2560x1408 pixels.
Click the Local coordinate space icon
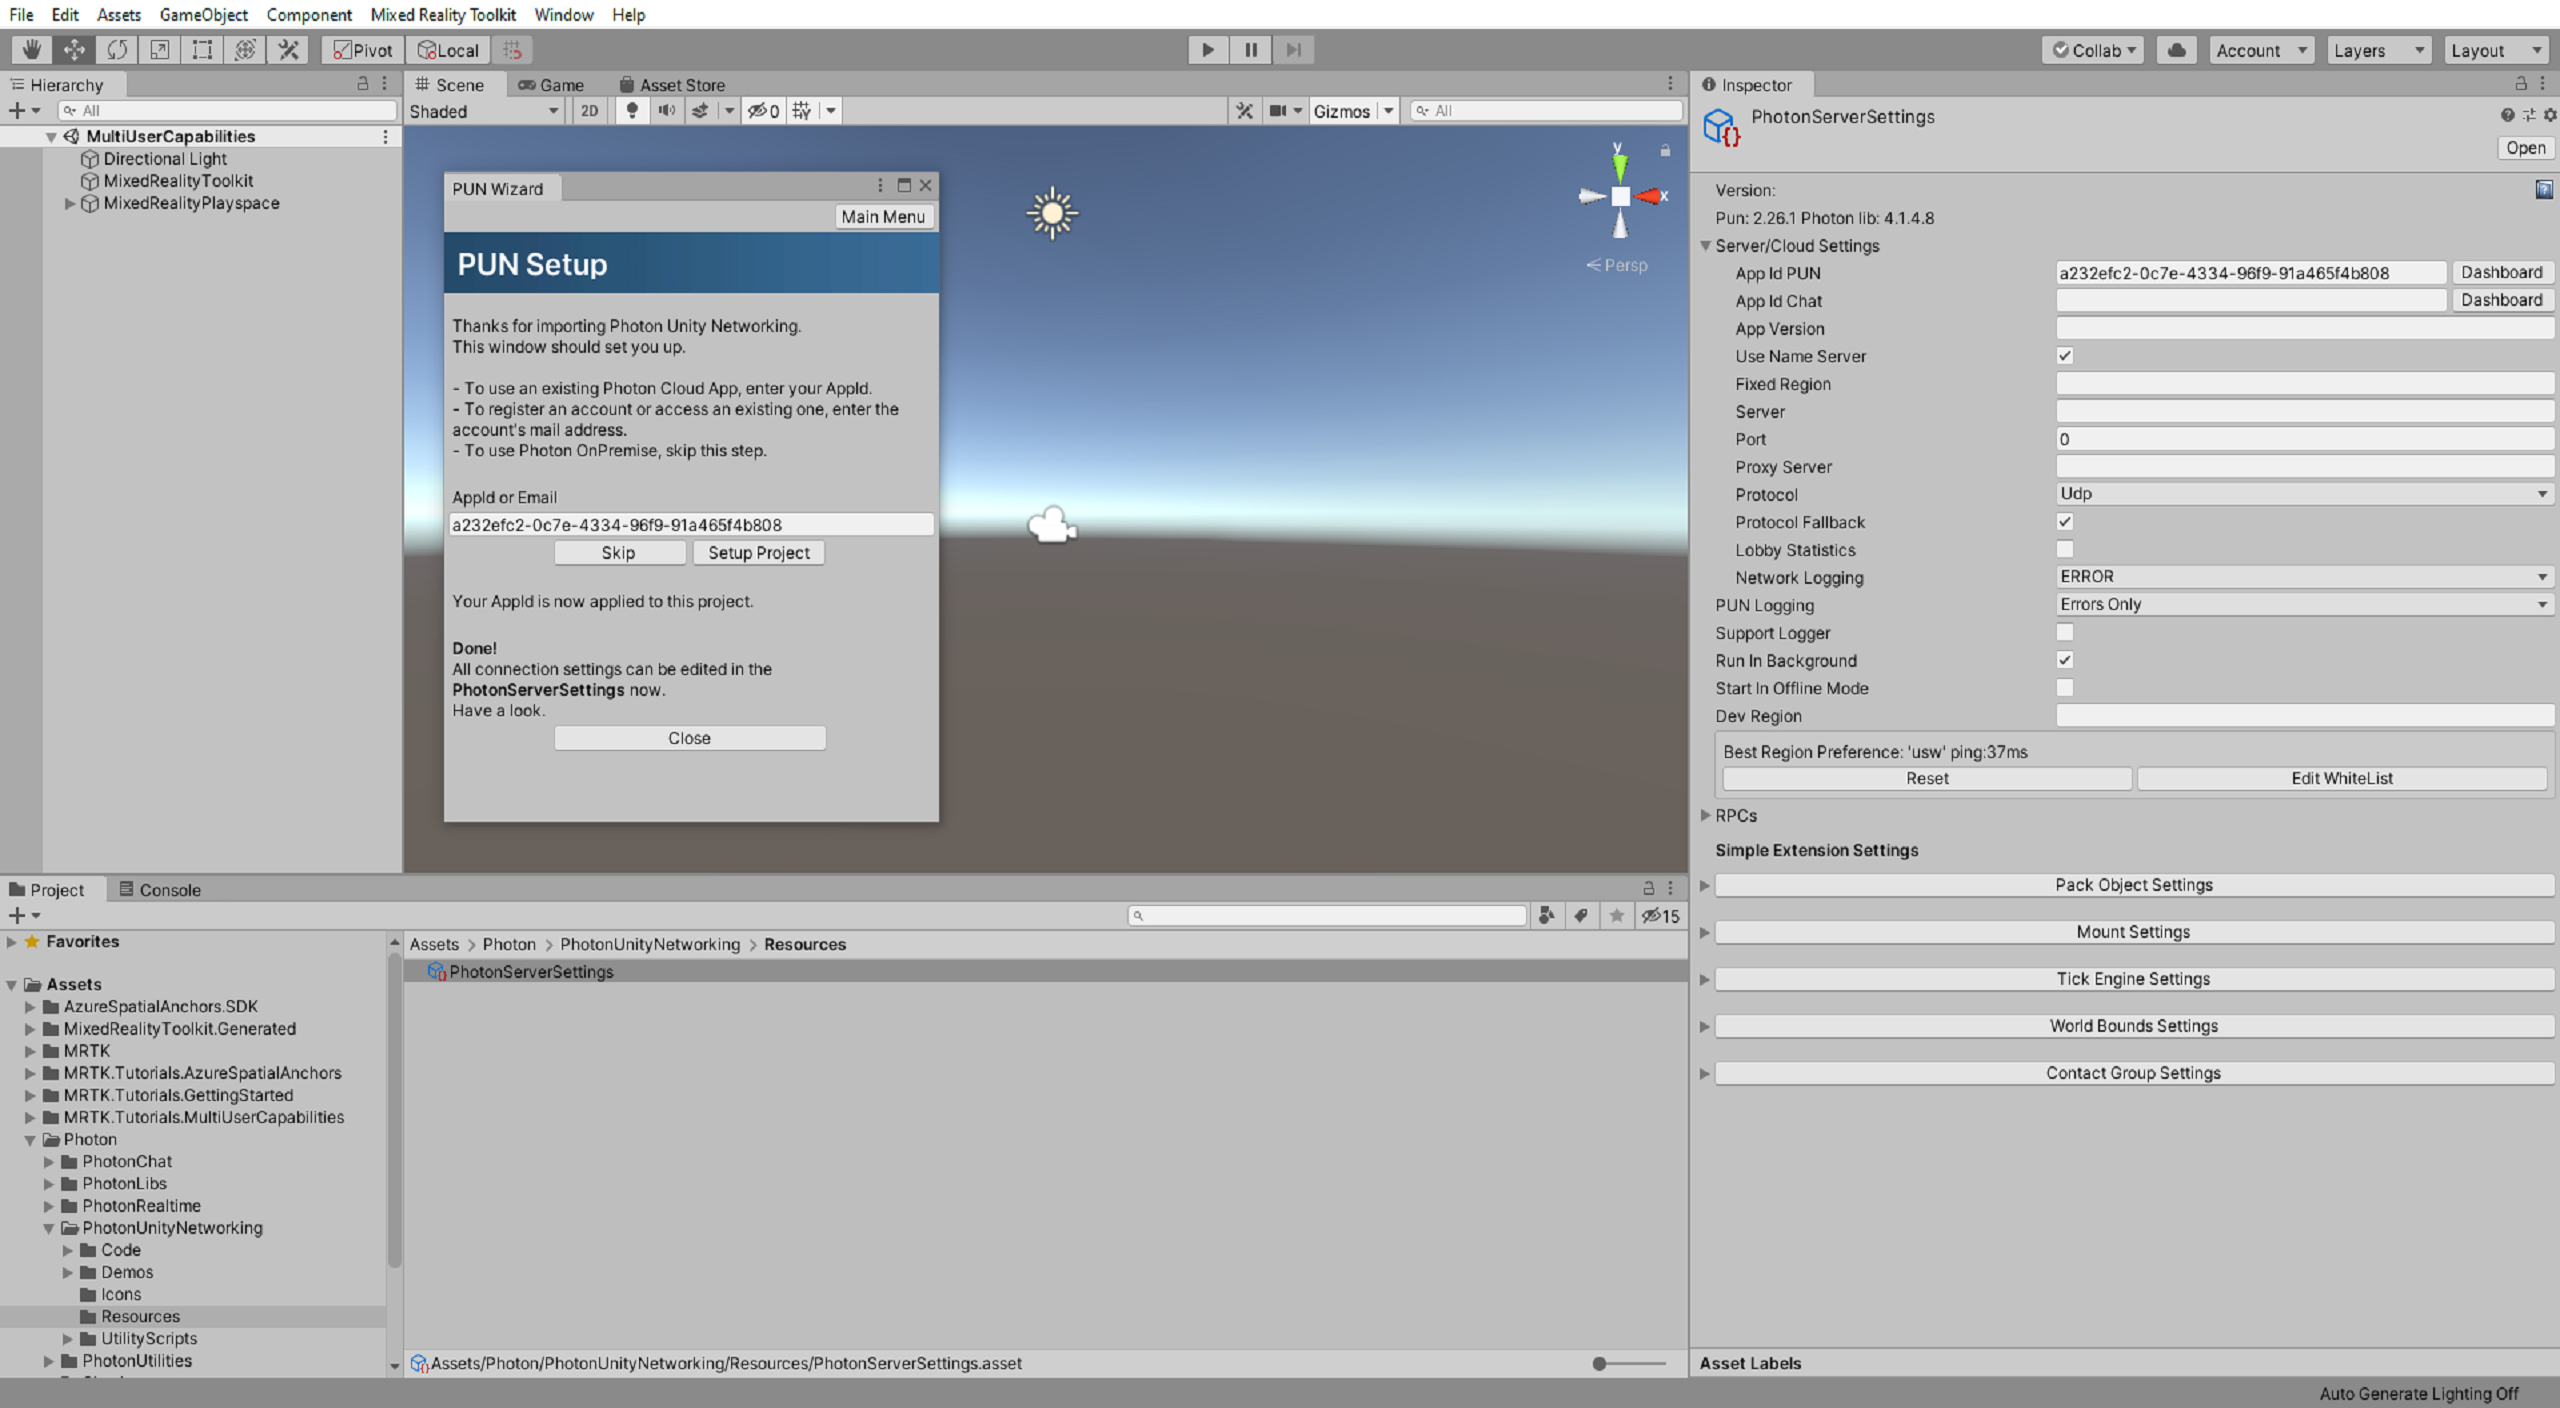444,49
